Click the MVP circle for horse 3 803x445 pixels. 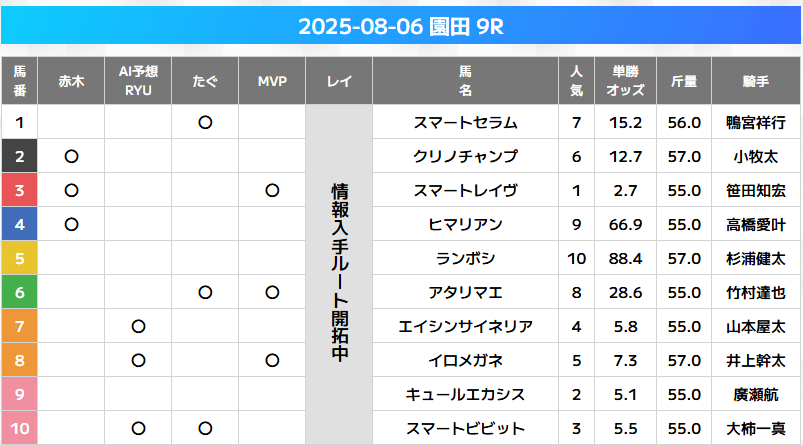tap(272, 190)
